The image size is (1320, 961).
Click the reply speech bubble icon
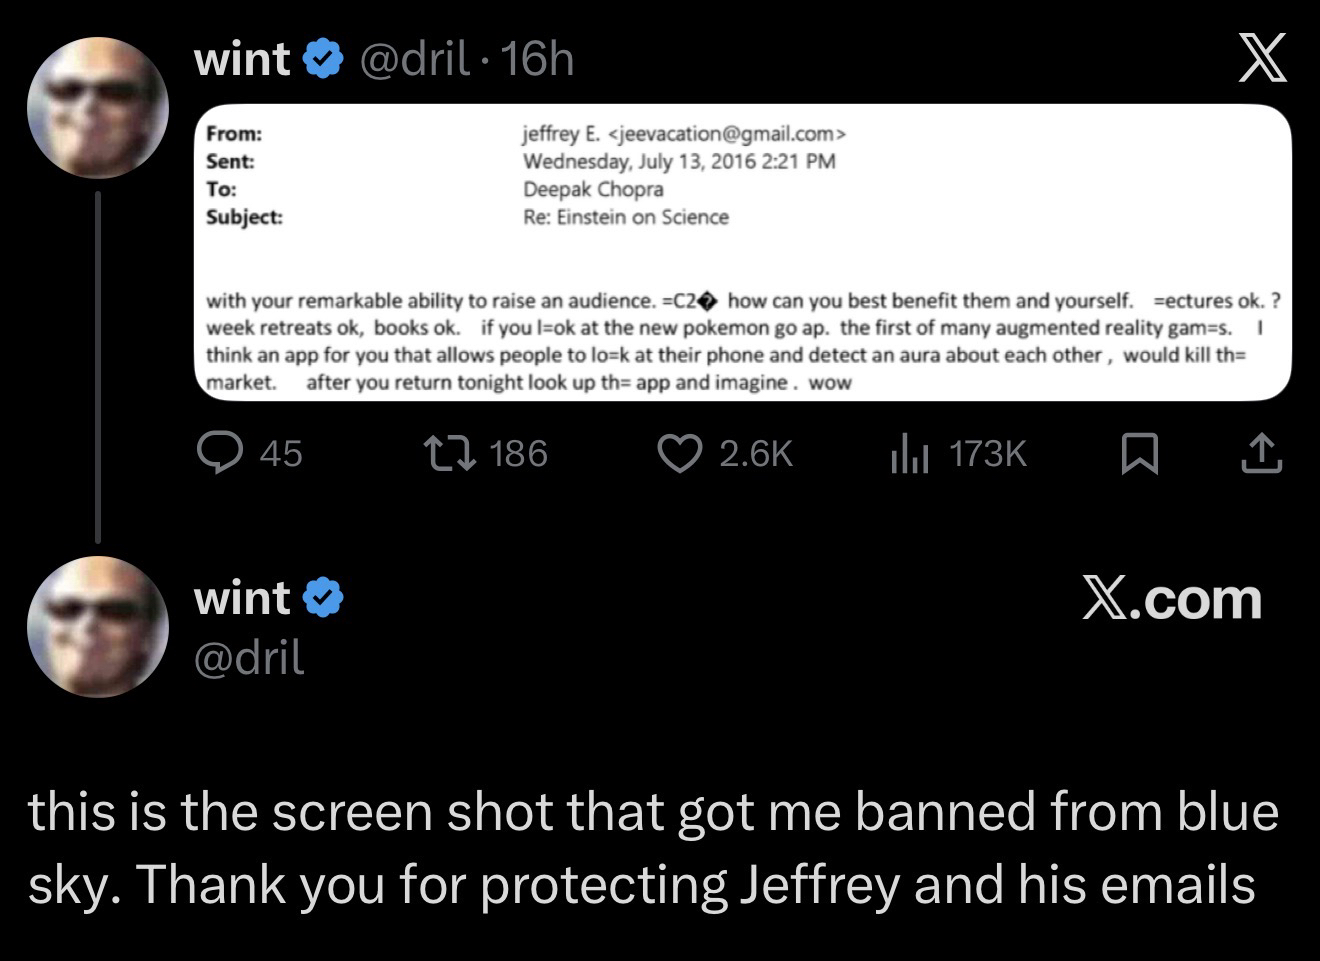tap(215, 453)
